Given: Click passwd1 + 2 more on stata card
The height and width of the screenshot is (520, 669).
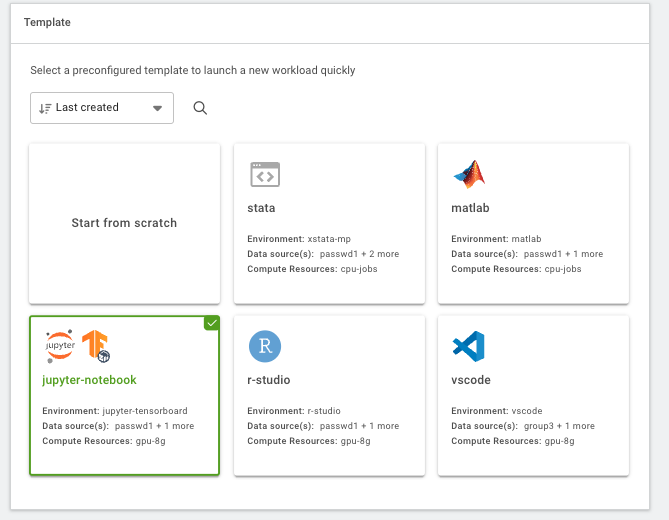Looking at the screenshot, I should click(x=359, y=254).
